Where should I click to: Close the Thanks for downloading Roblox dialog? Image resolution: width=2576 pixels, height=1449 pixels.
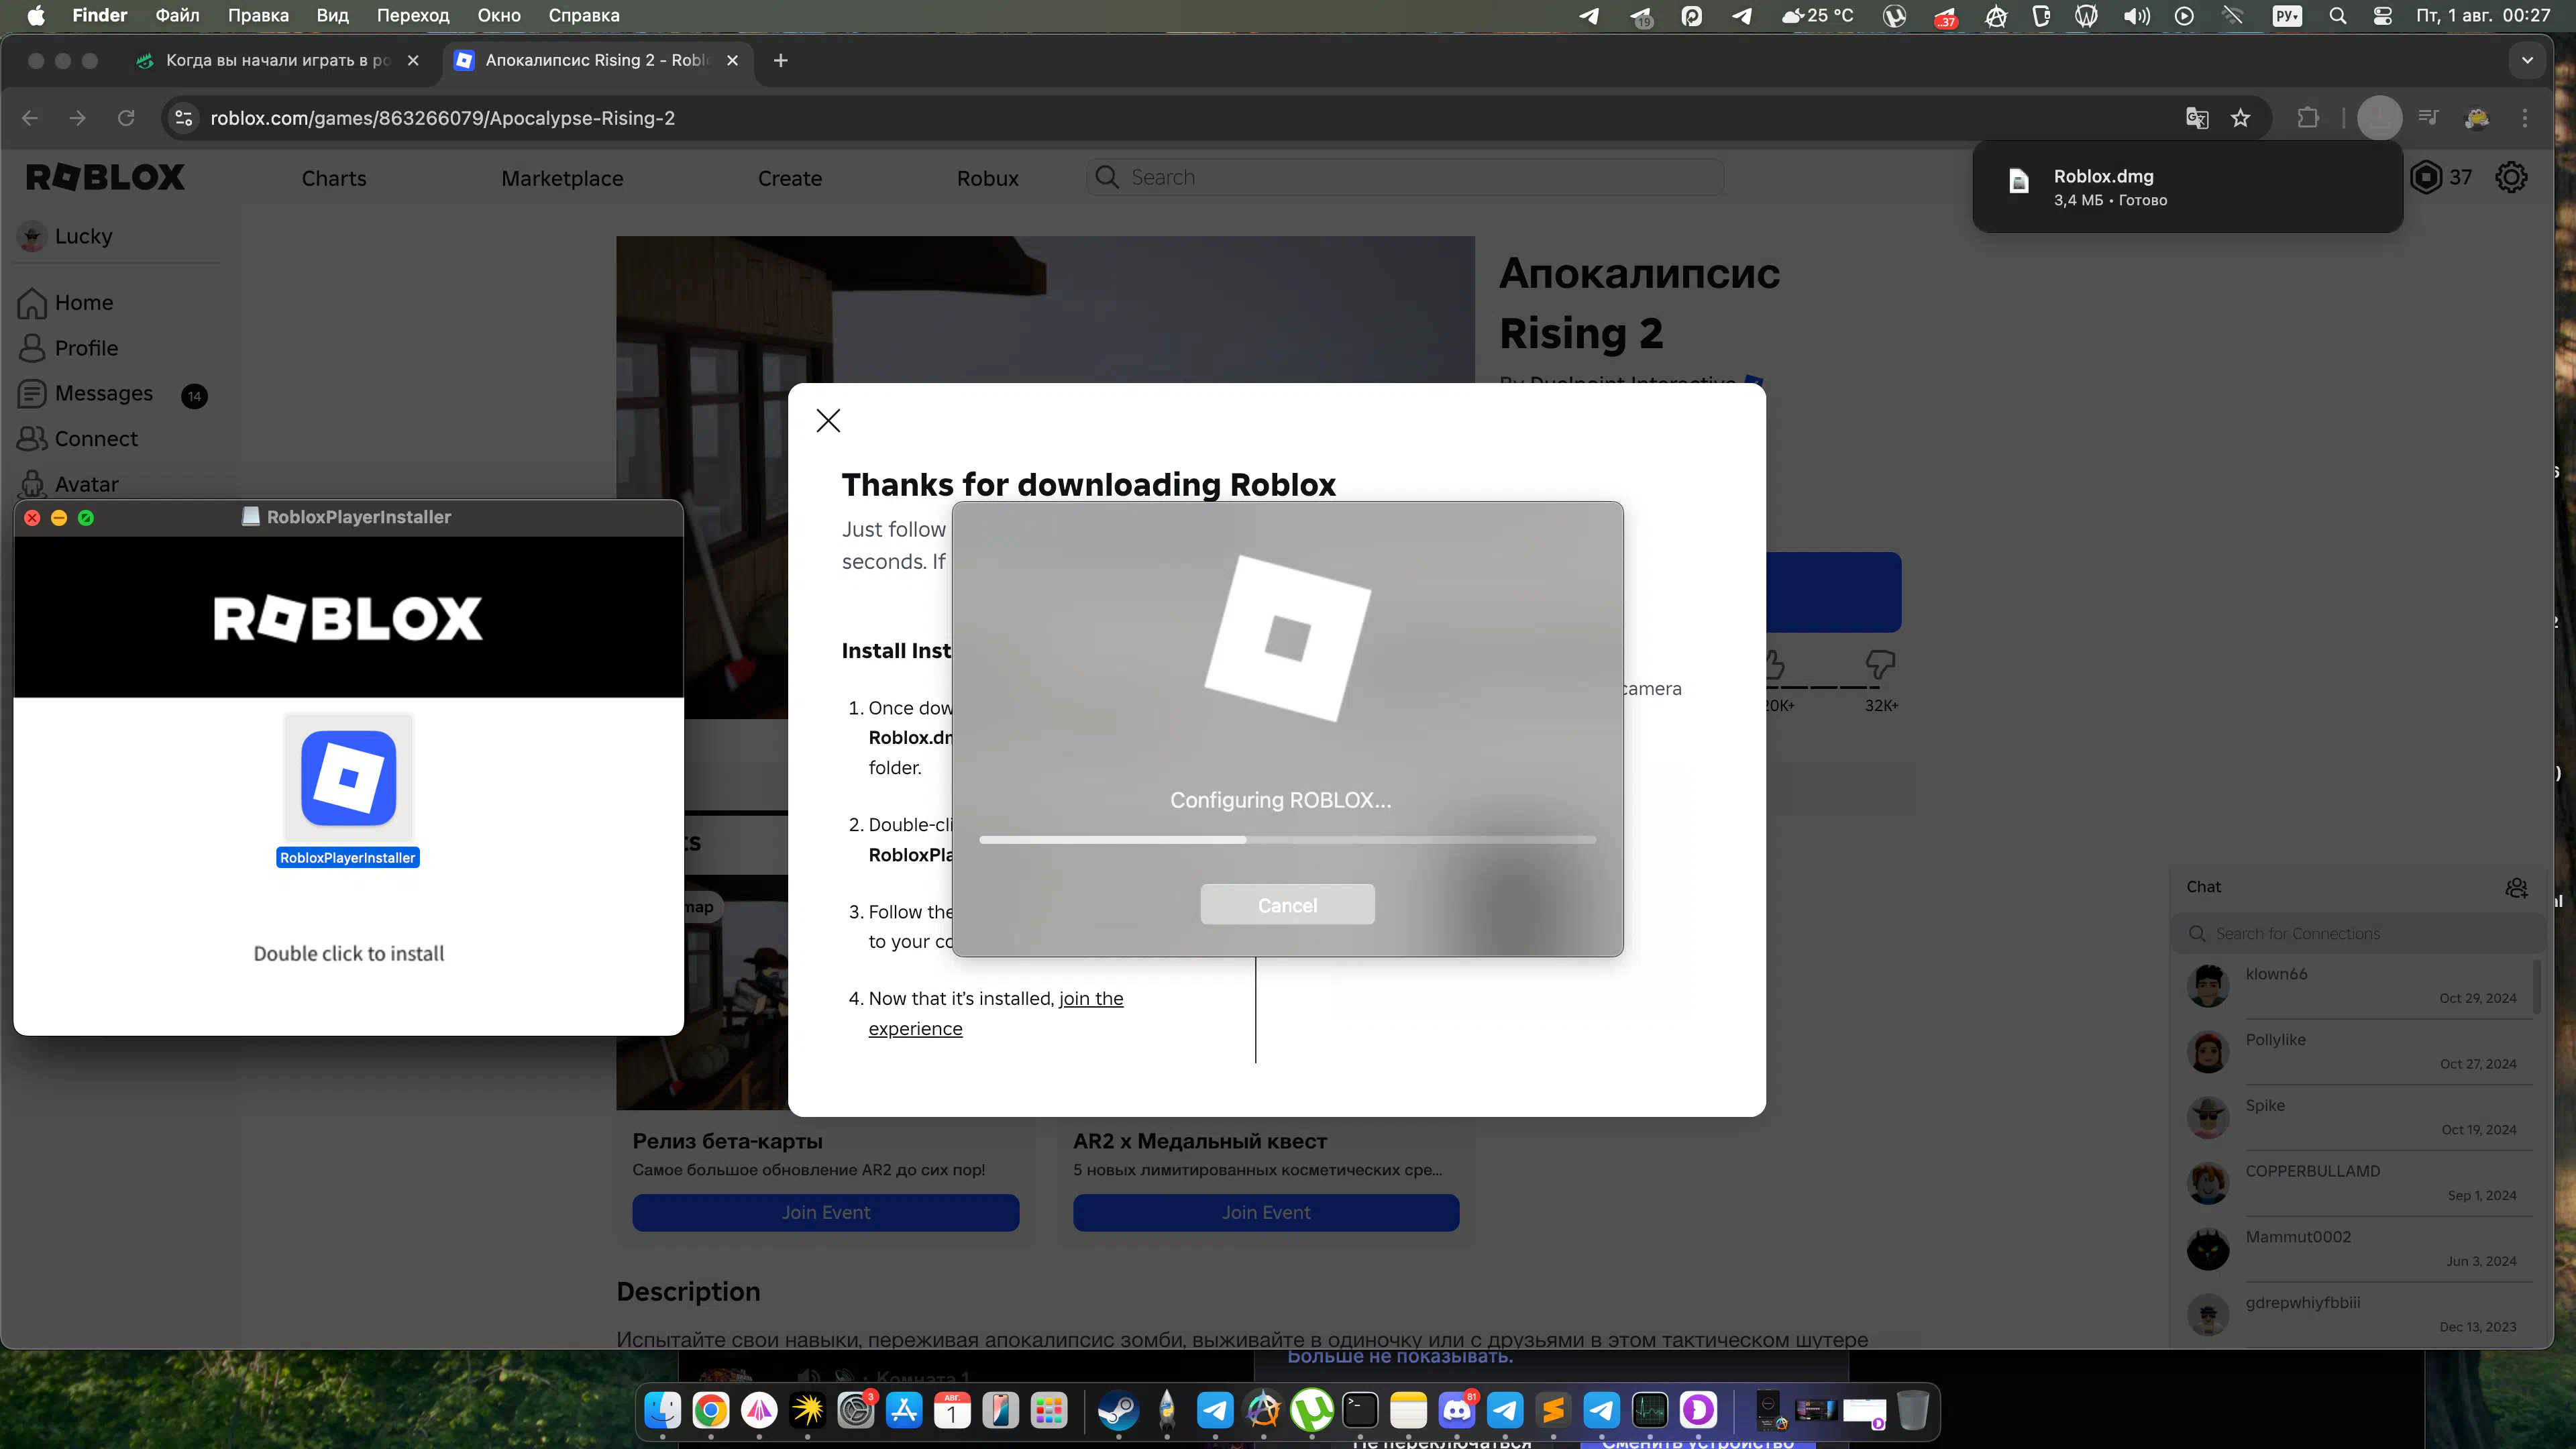828,420
